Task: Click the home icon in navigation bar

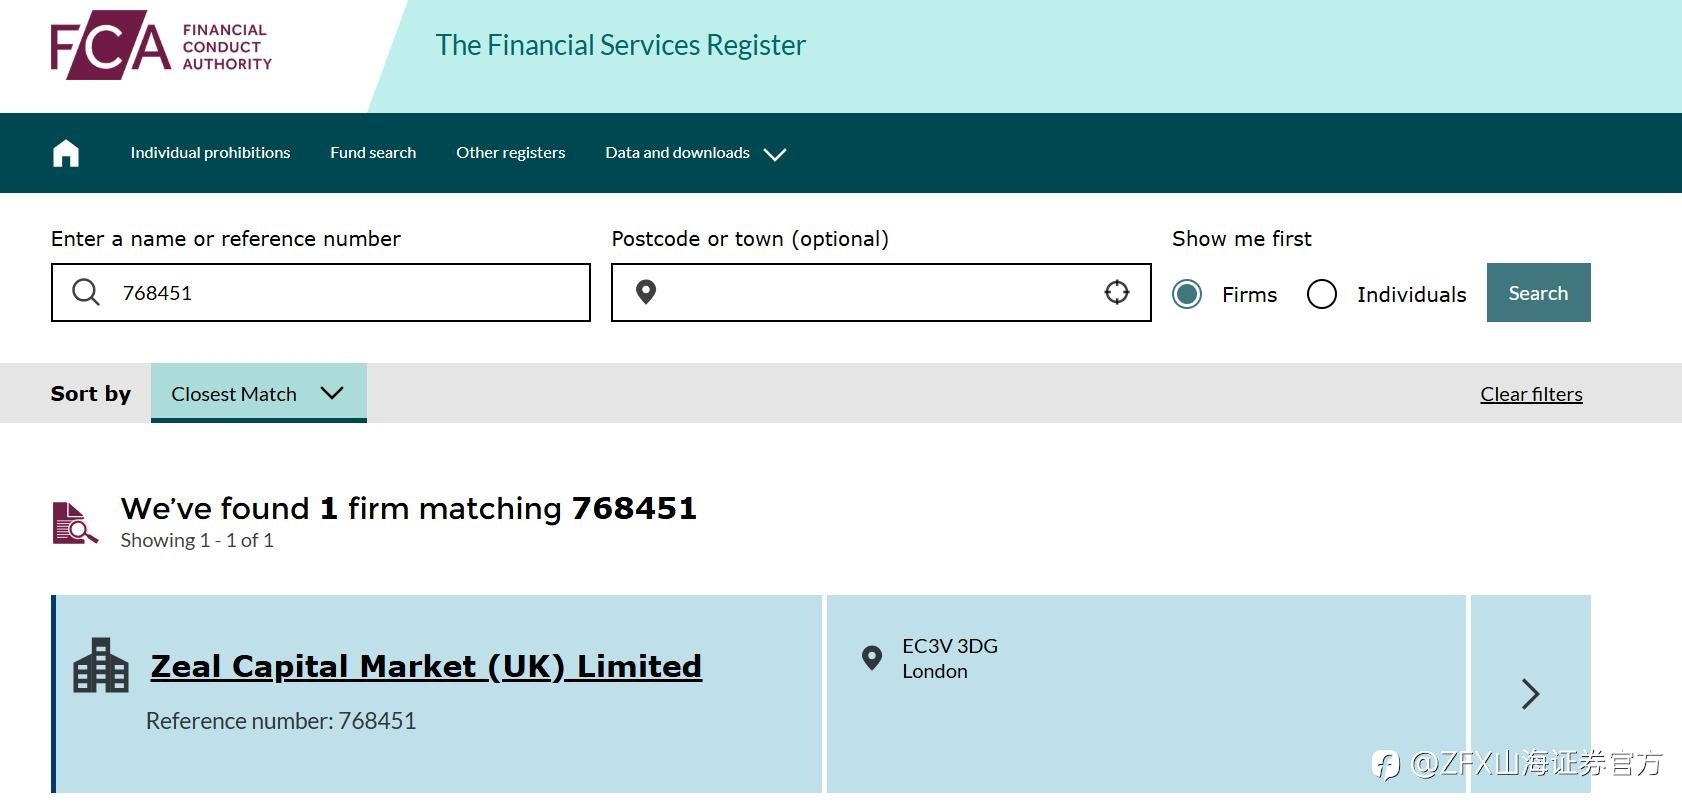Action: pyautogui.click(x=66, y=153)
